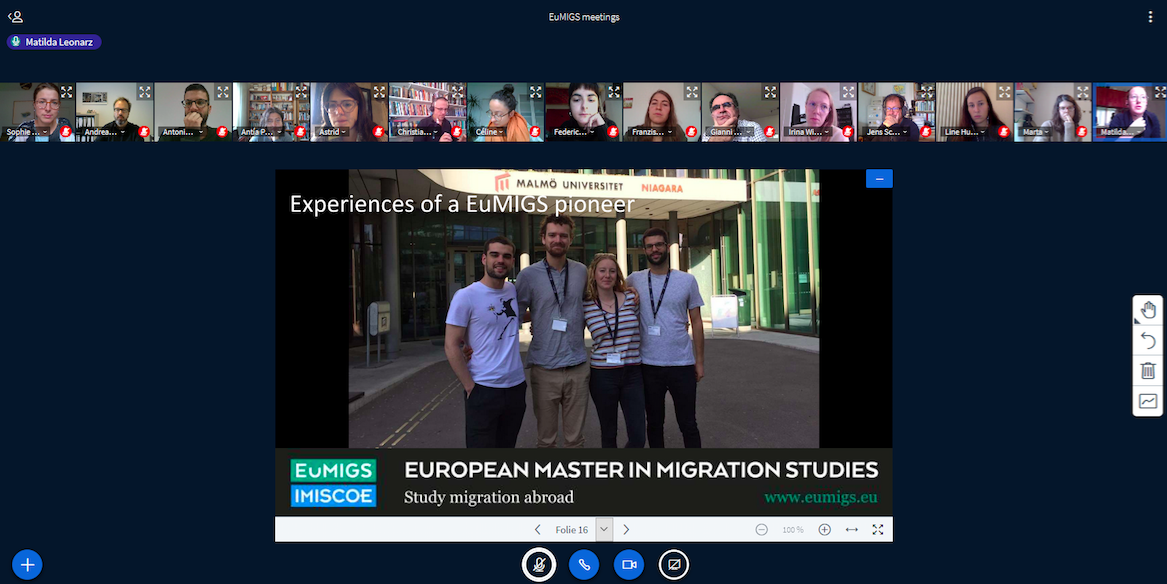Viewport: 1167px width, 584px height.
Task: Clear all annotations with trash icon
Action: (1147, 371)
